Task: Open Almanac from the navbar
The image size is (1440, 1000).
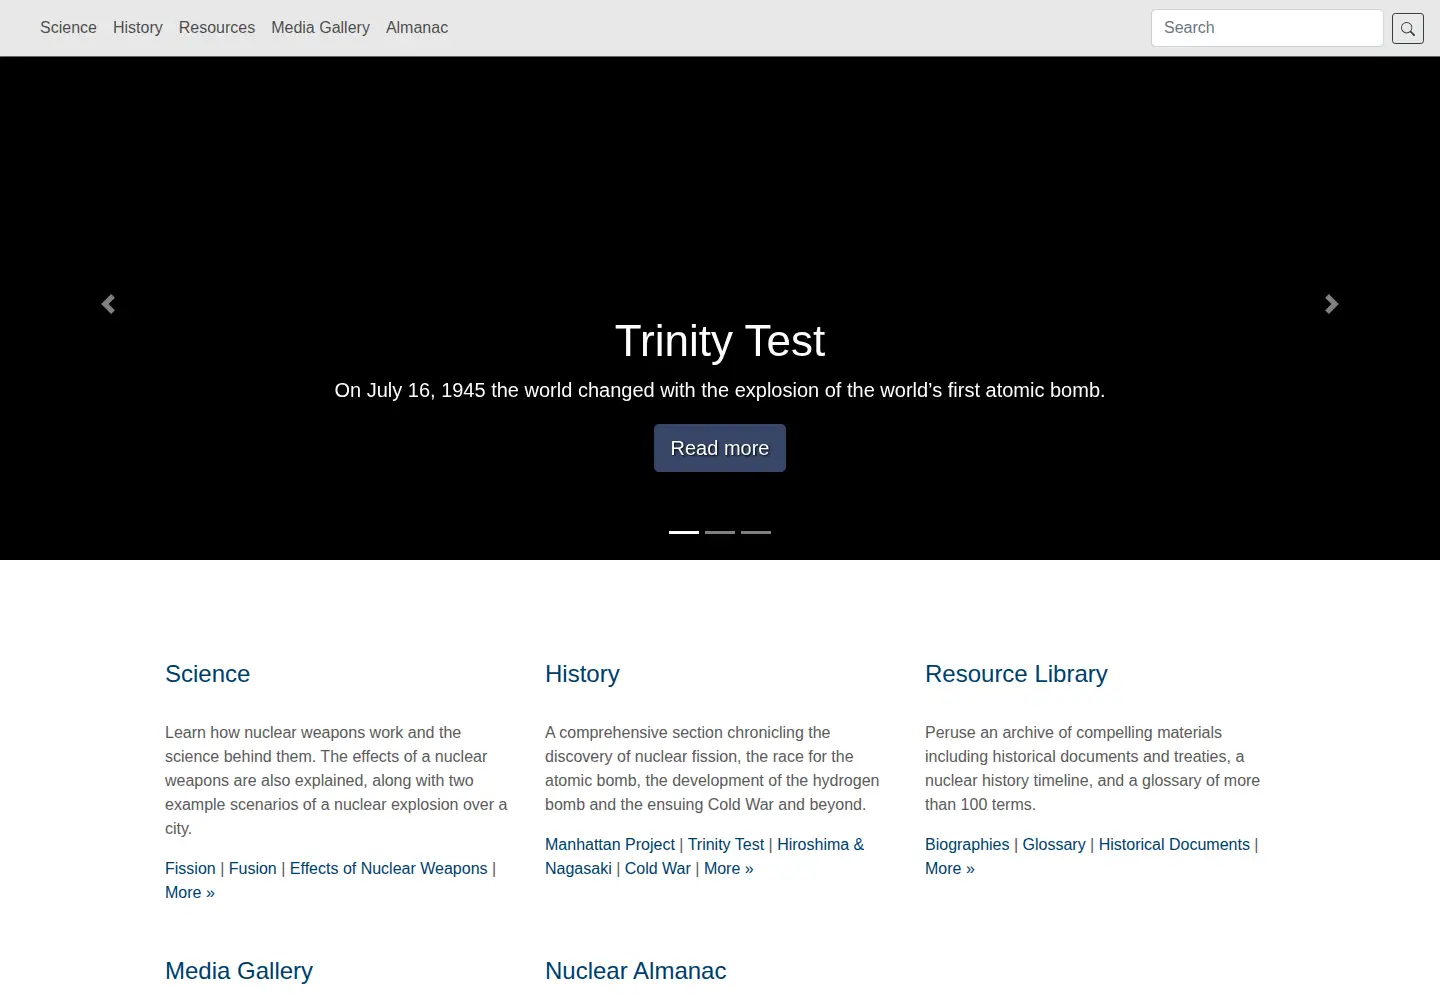Action: click(417, 28)
